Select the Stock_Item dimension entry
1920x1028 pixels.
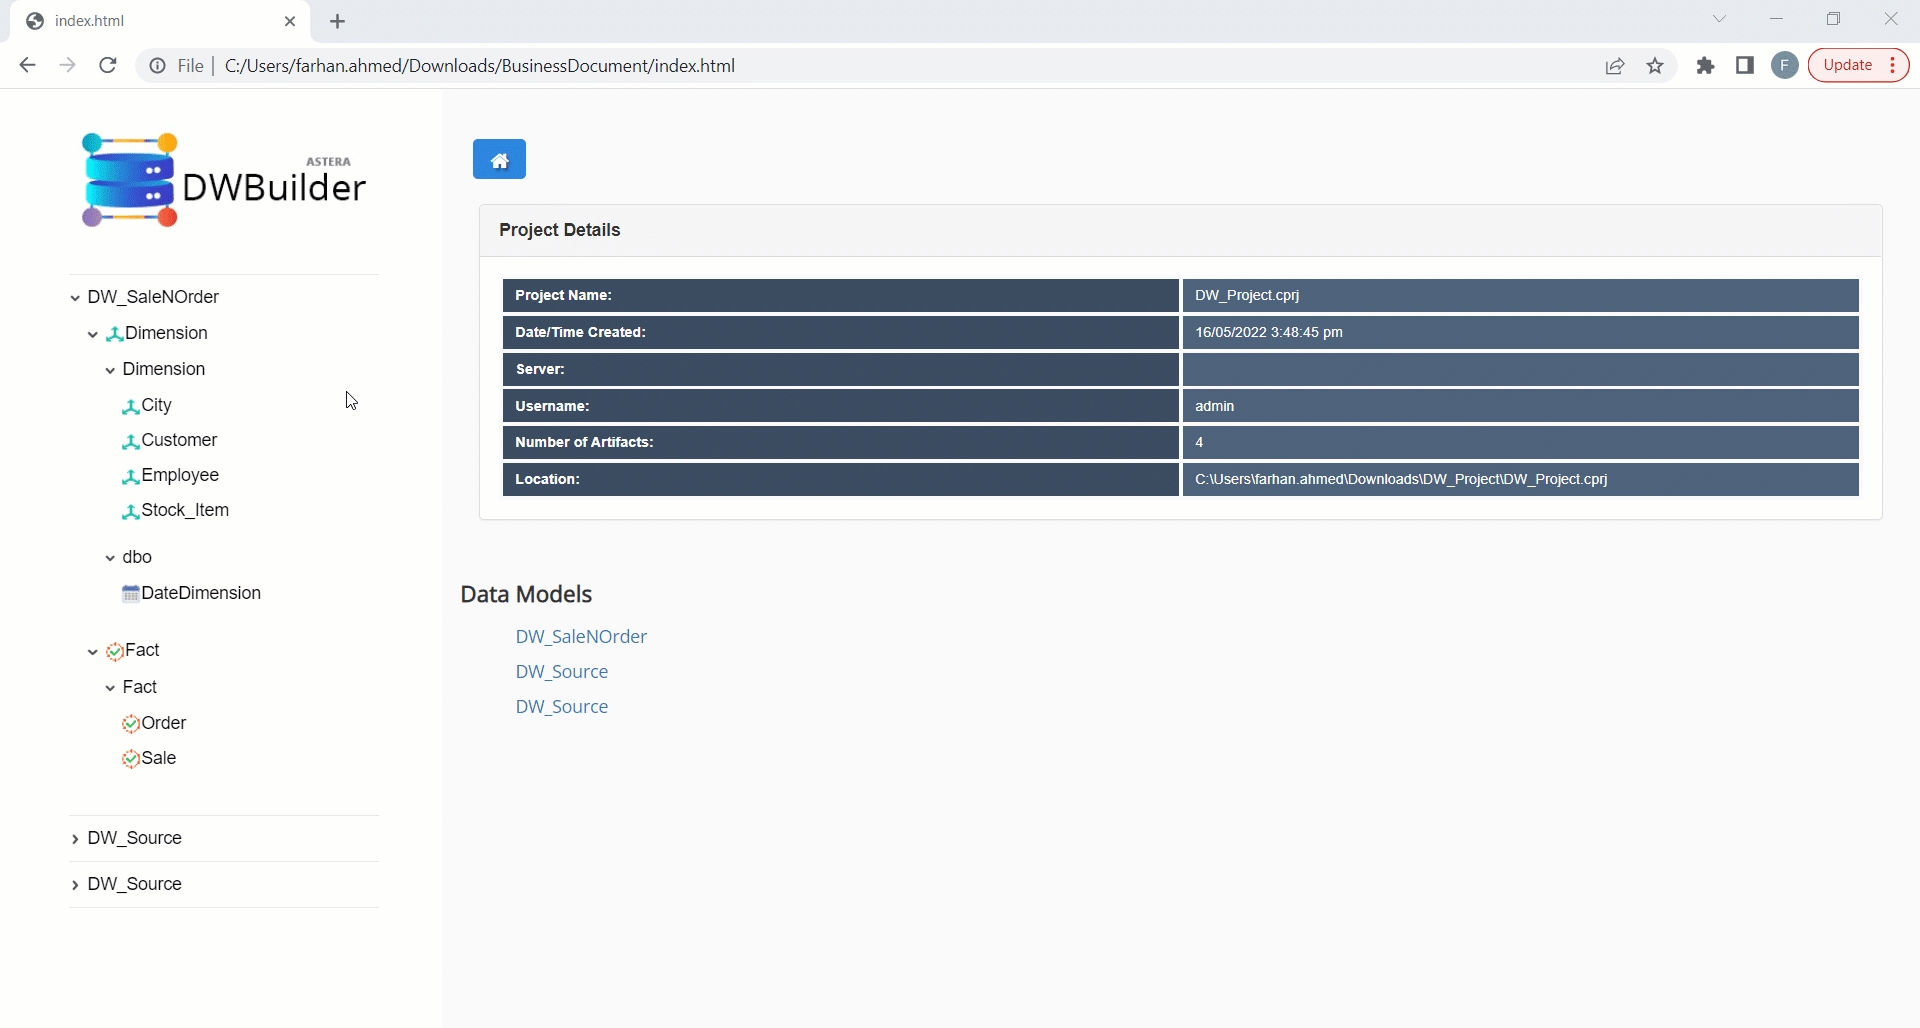point(185,510)
